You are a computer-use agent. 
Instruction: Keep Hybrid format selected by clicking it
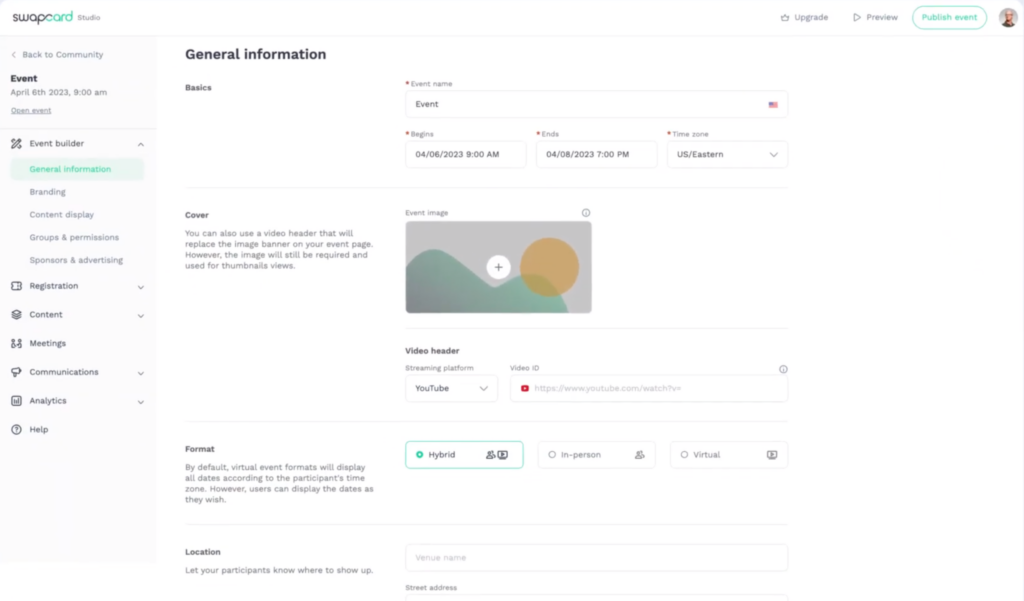click(x=464, y=454)
